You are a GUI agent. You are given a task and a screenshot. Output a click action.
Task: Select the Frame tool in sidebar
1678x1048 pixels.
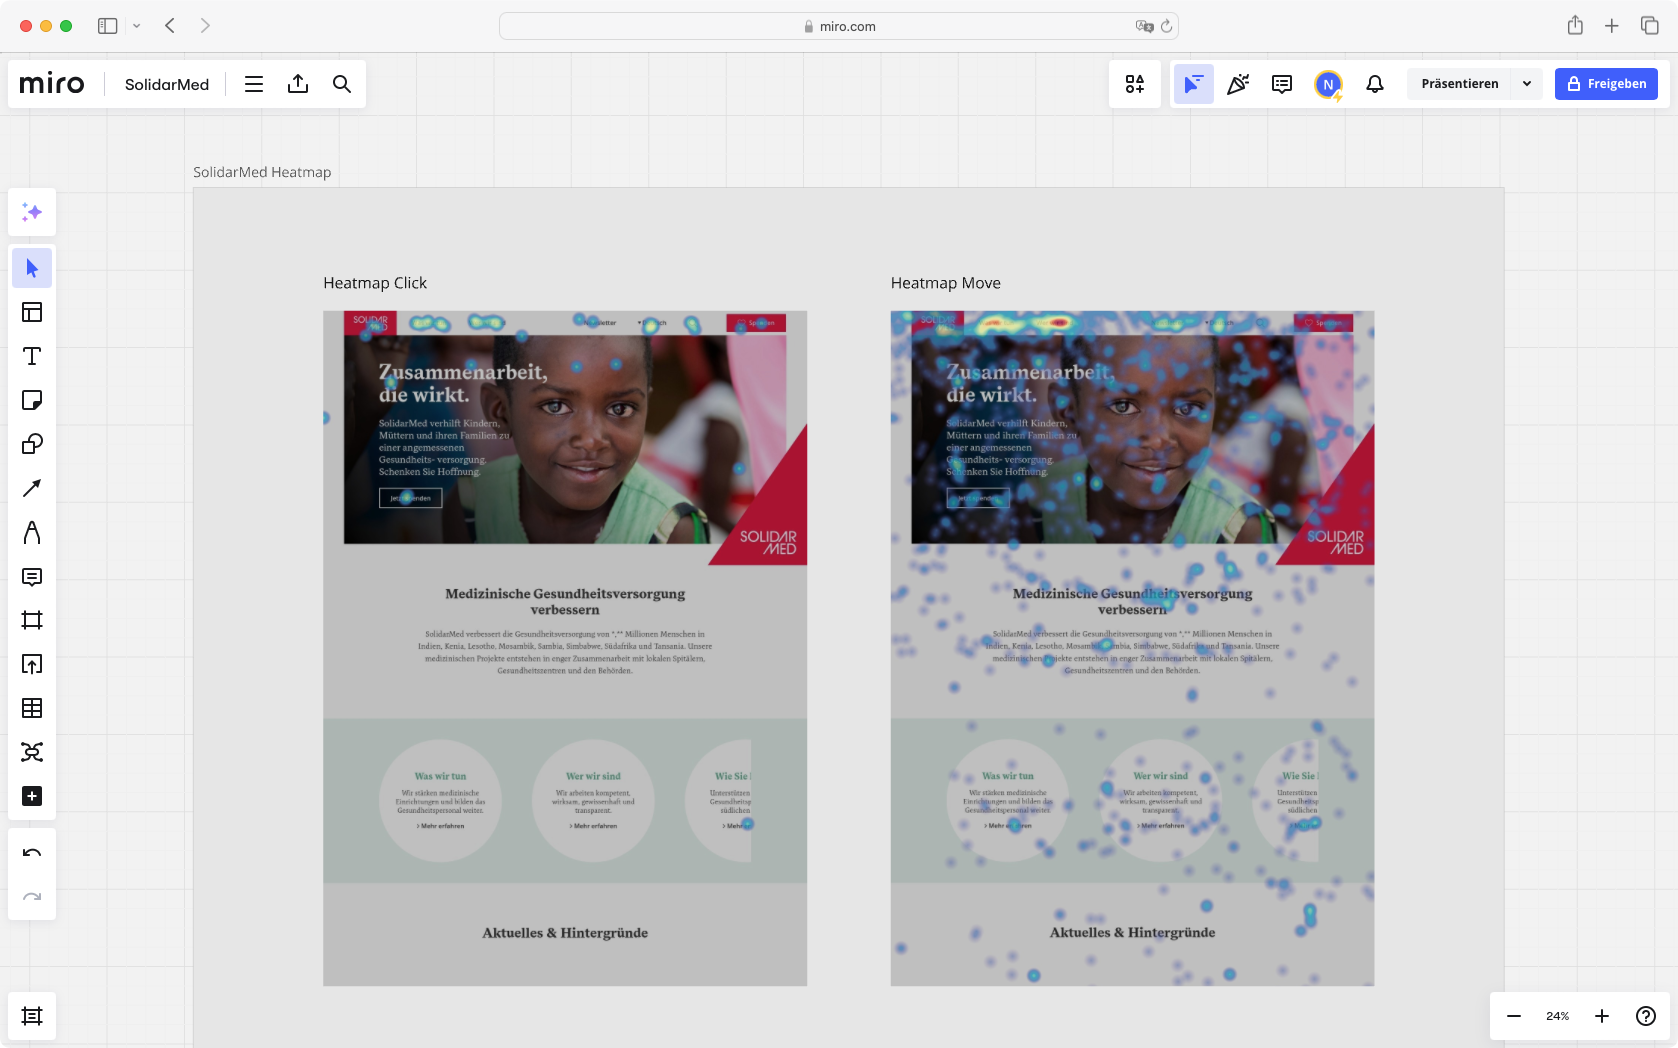coord(32,620)
